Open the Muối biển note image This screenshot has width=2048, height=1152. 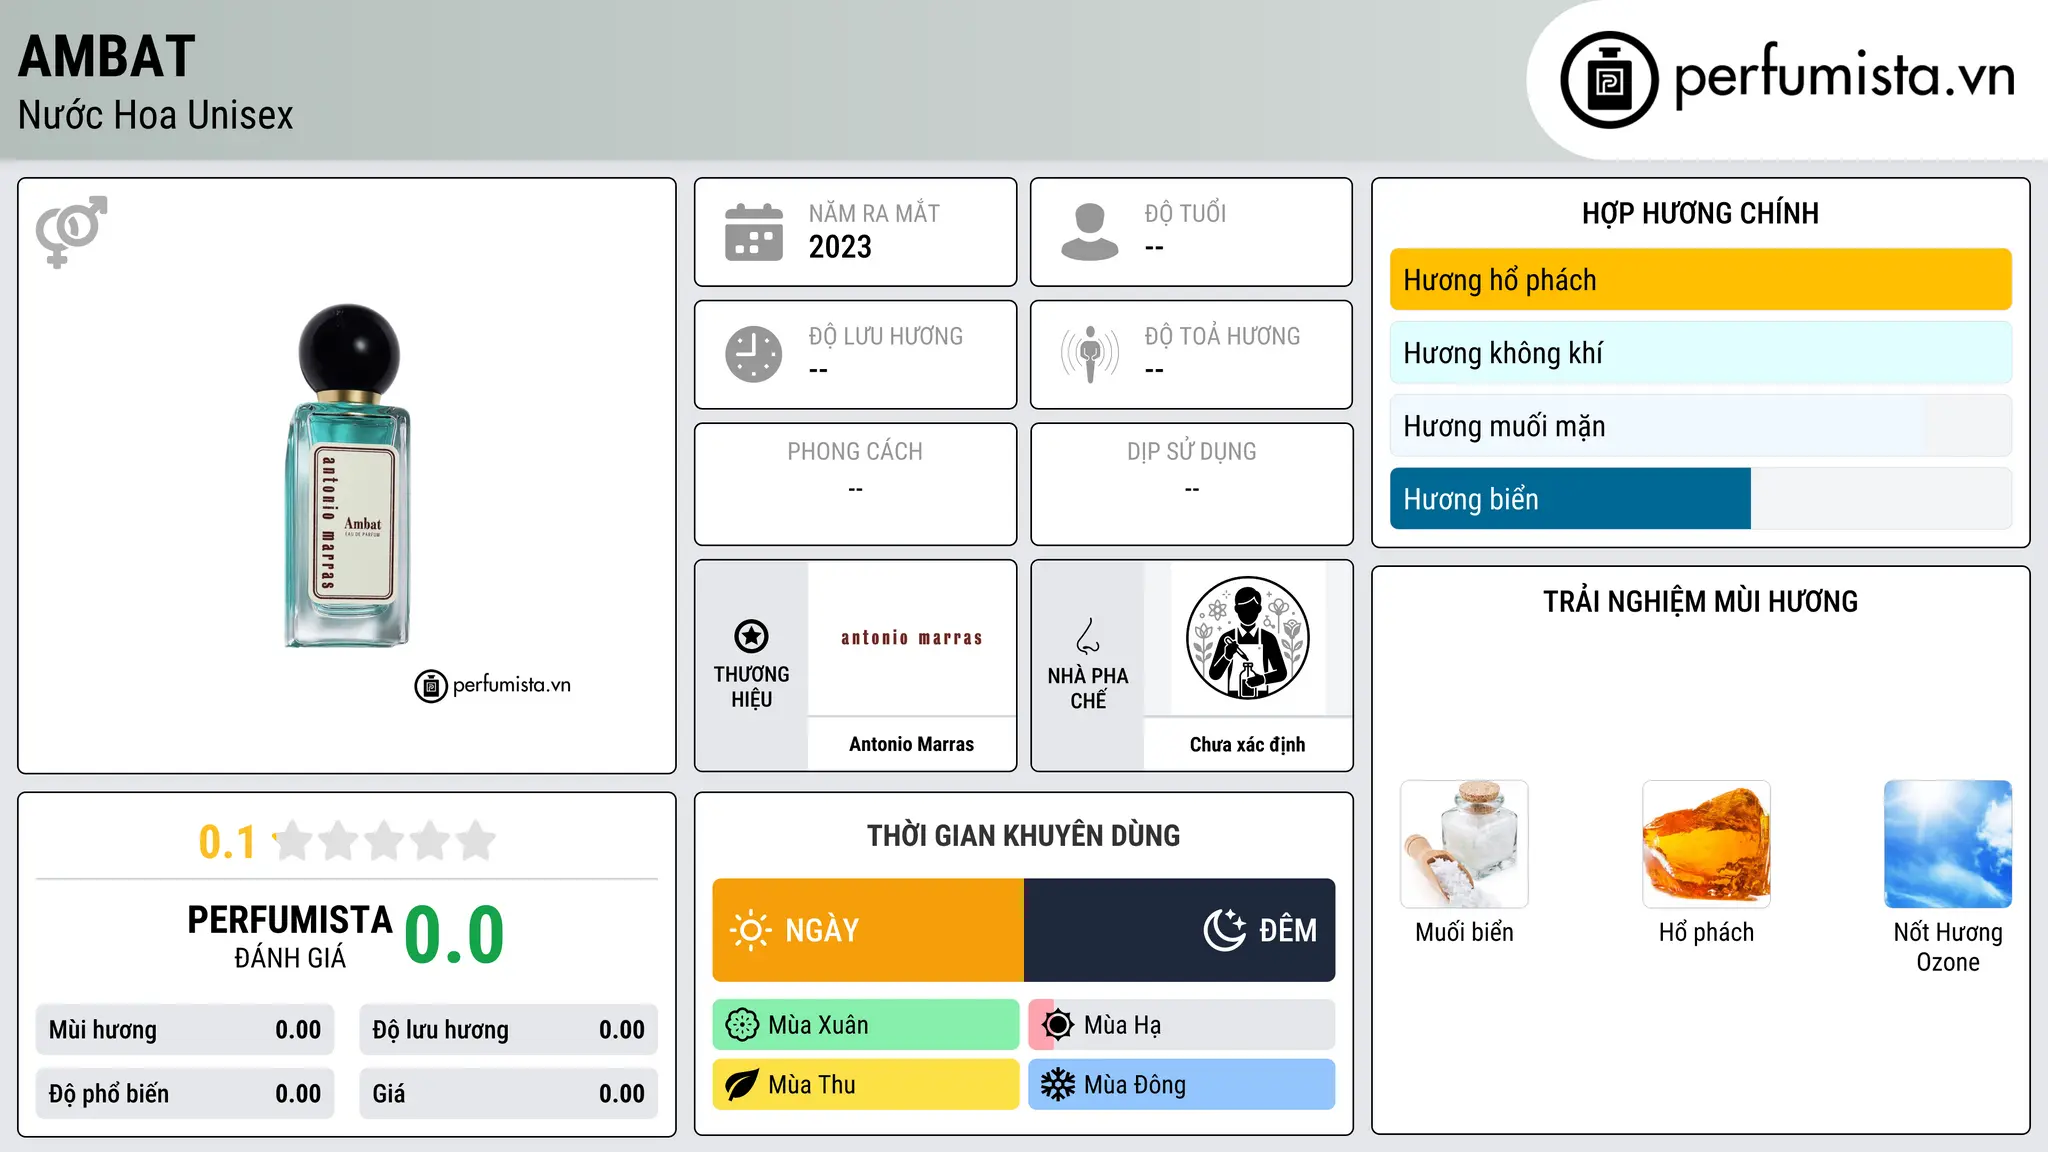[1464, 844]
